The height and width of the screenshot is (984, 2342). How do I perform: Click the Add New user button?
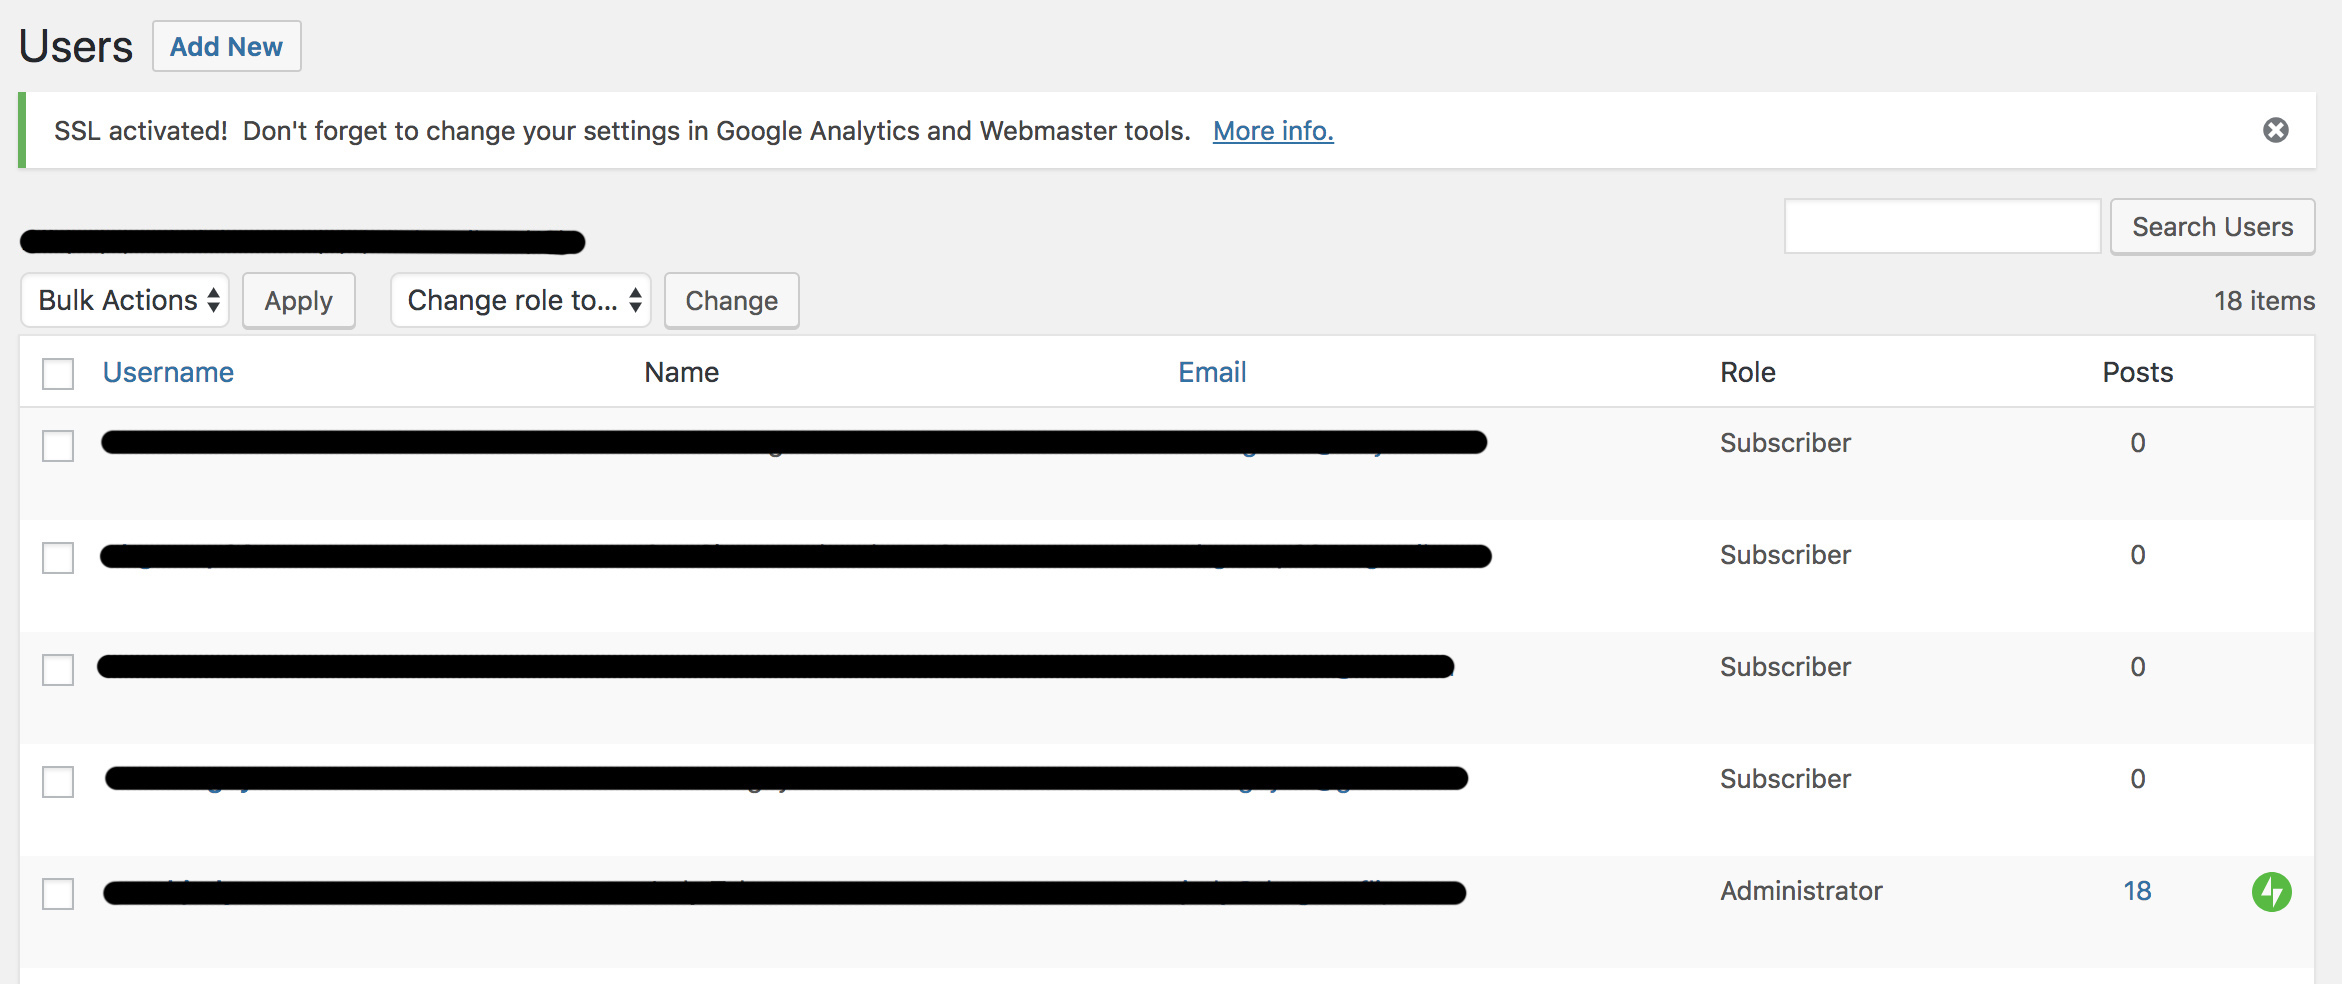[226, 46]
